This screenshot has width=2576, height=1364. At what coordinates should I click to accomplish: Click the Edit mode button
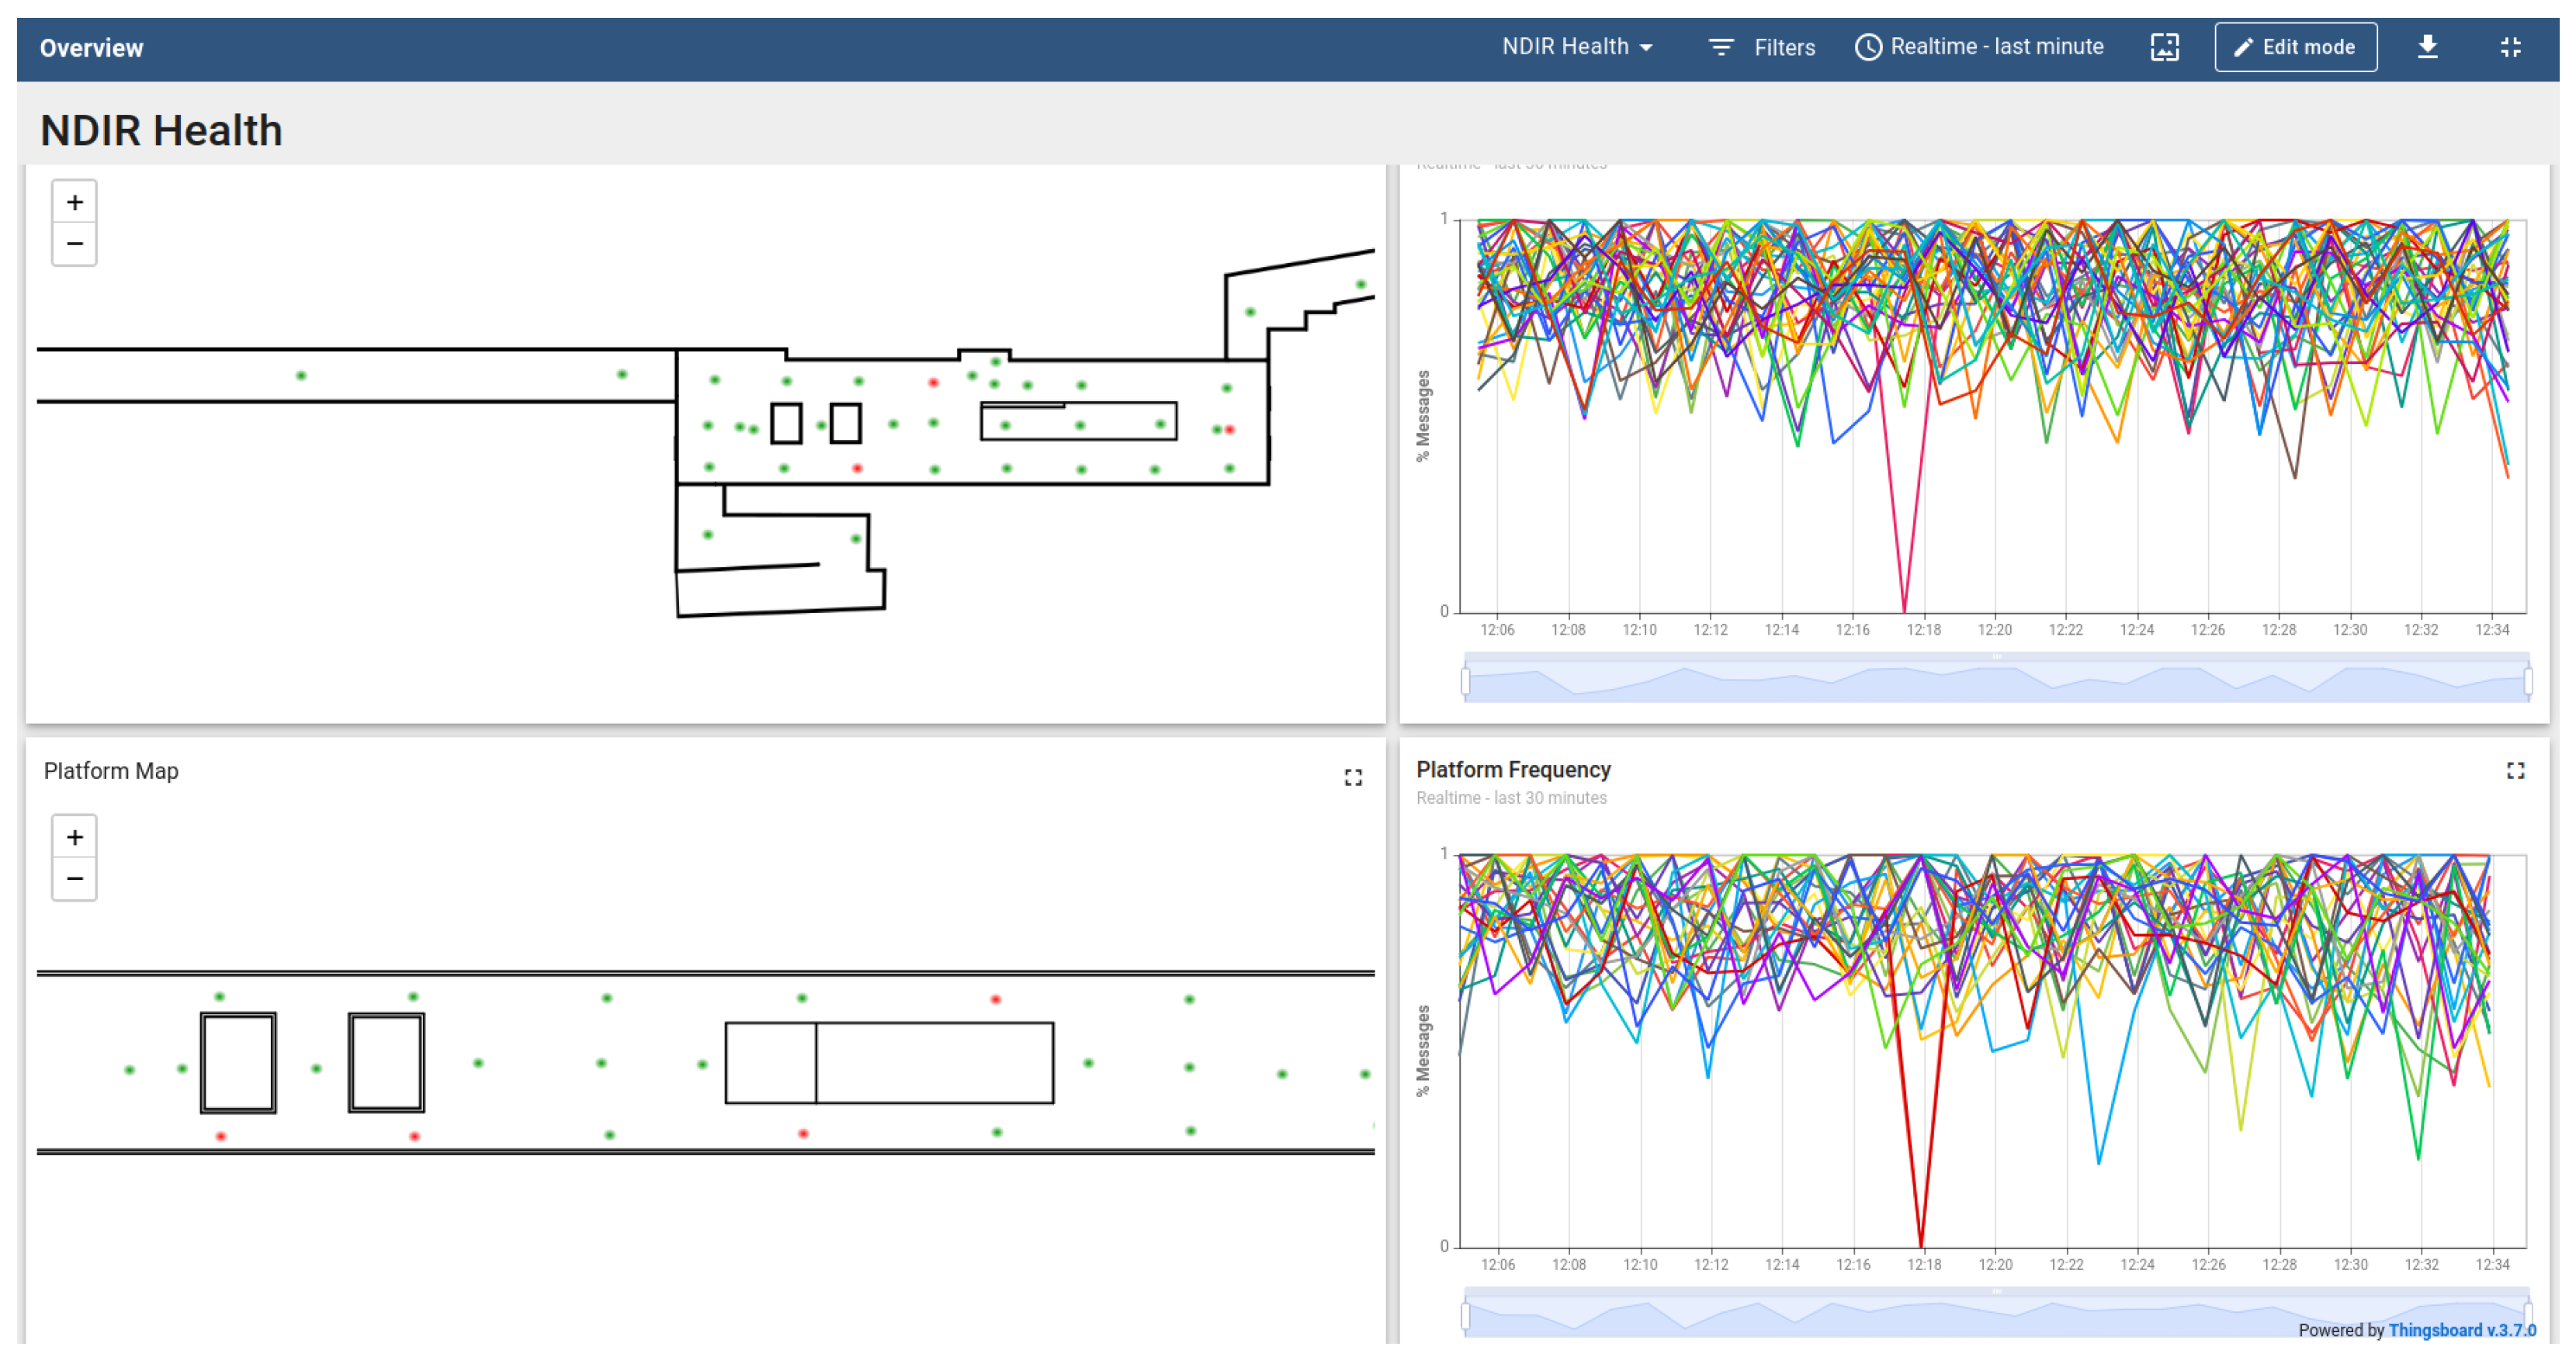tap(2295, 47)
